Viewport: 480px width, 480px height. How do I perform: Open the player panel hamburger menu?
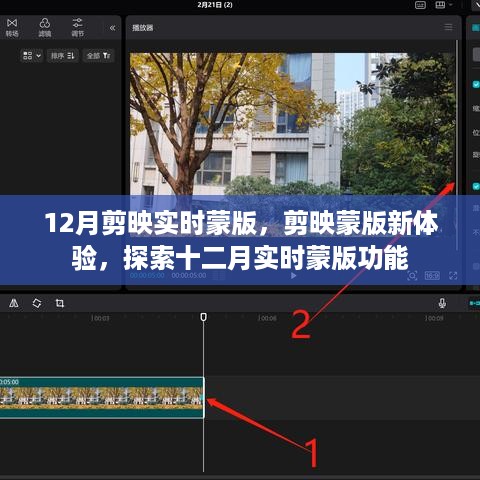tap(448, 27)
